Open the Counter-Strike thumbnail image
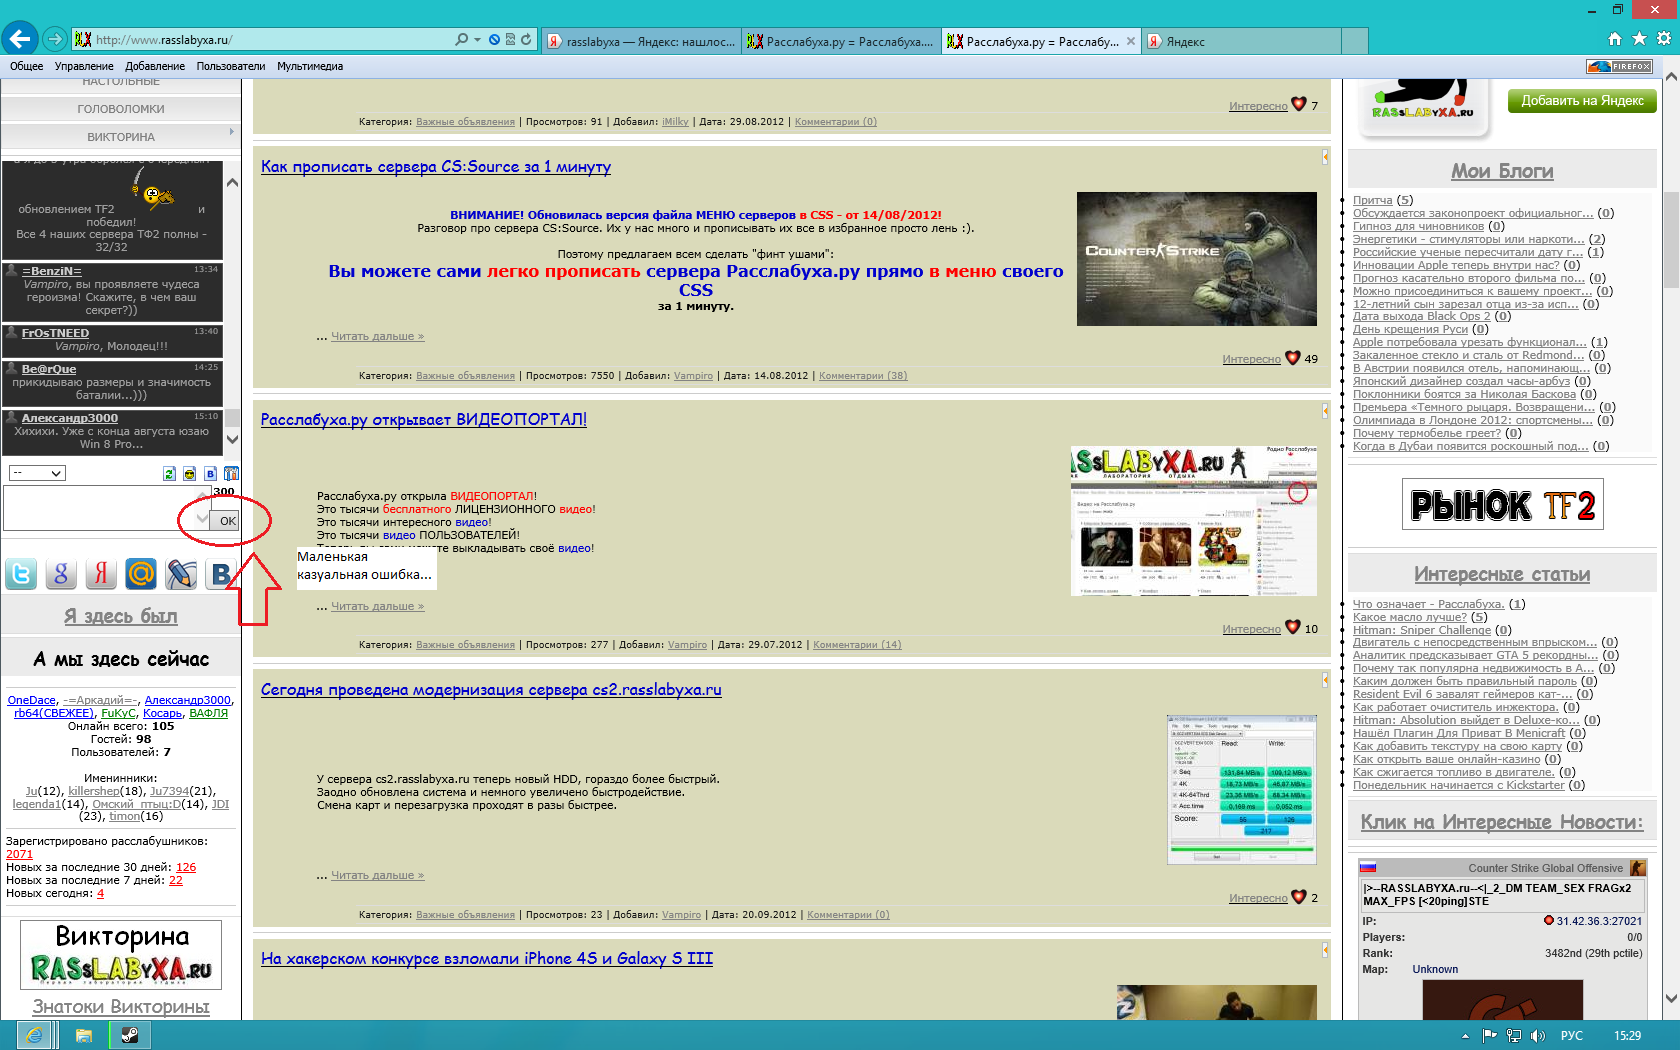The width and height of the screenshot is (1680, 1050). tap(1197, 259)
